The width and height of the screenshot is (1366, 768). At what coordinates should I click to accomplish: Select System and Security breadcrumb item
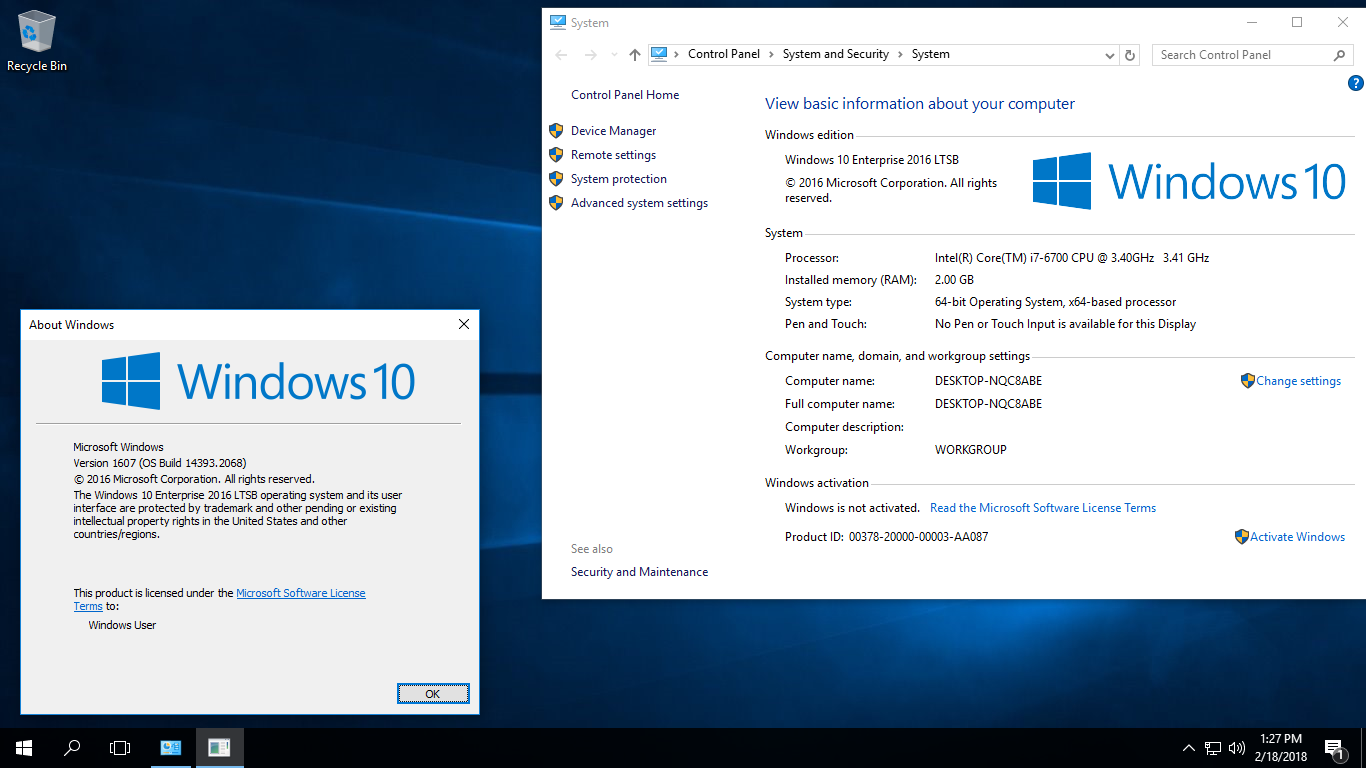tap(835, 54)
